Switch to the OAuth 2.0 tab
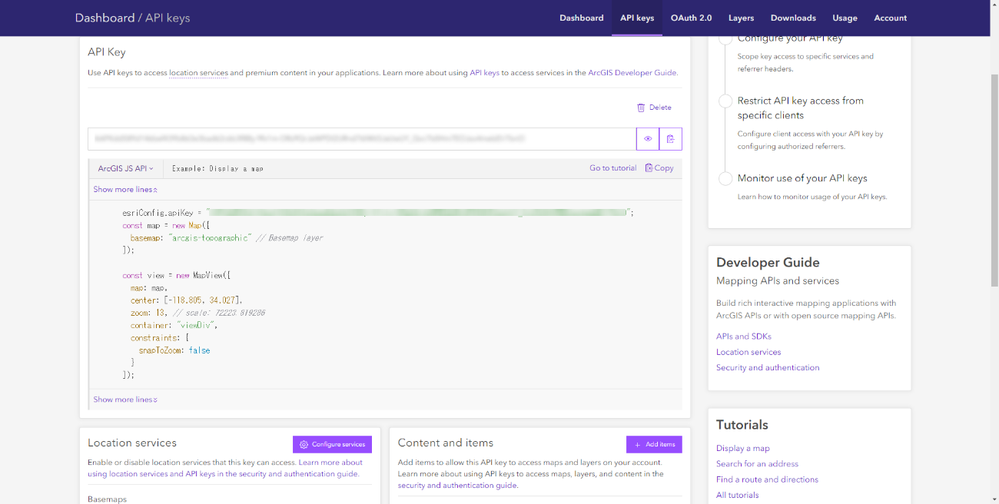999x504 pixels. (x=691, y=18)
